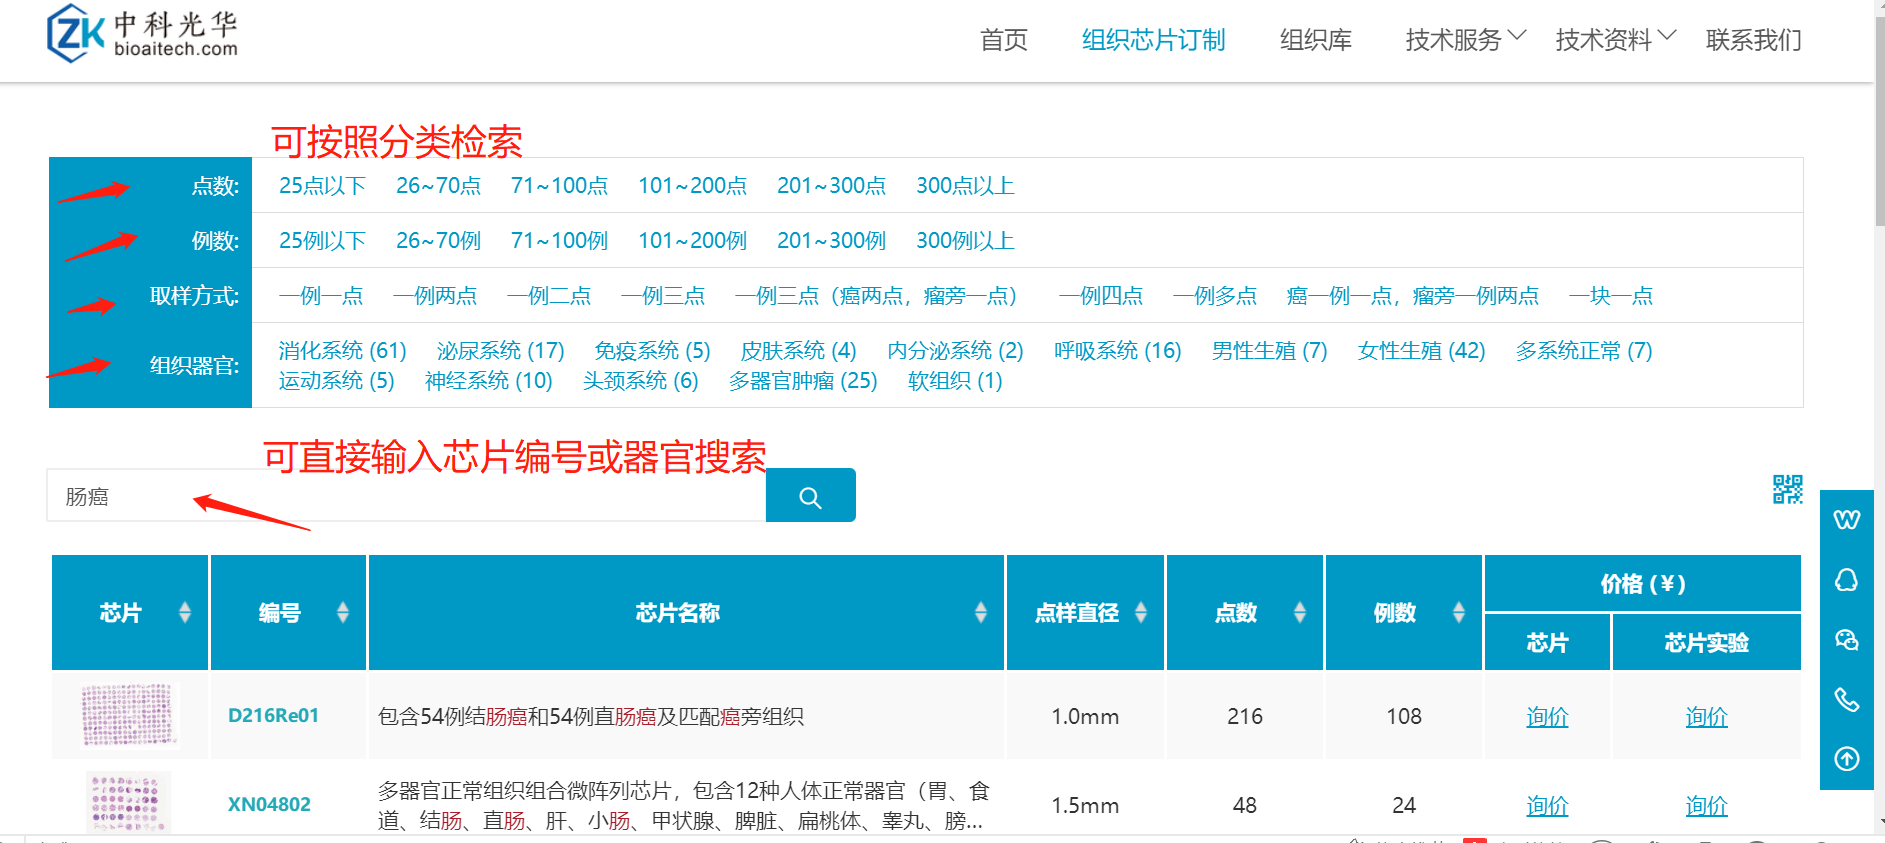The image size is (1885, 843).
Task: Filter organ 运动系统 (5)
Action: [336, 381]
